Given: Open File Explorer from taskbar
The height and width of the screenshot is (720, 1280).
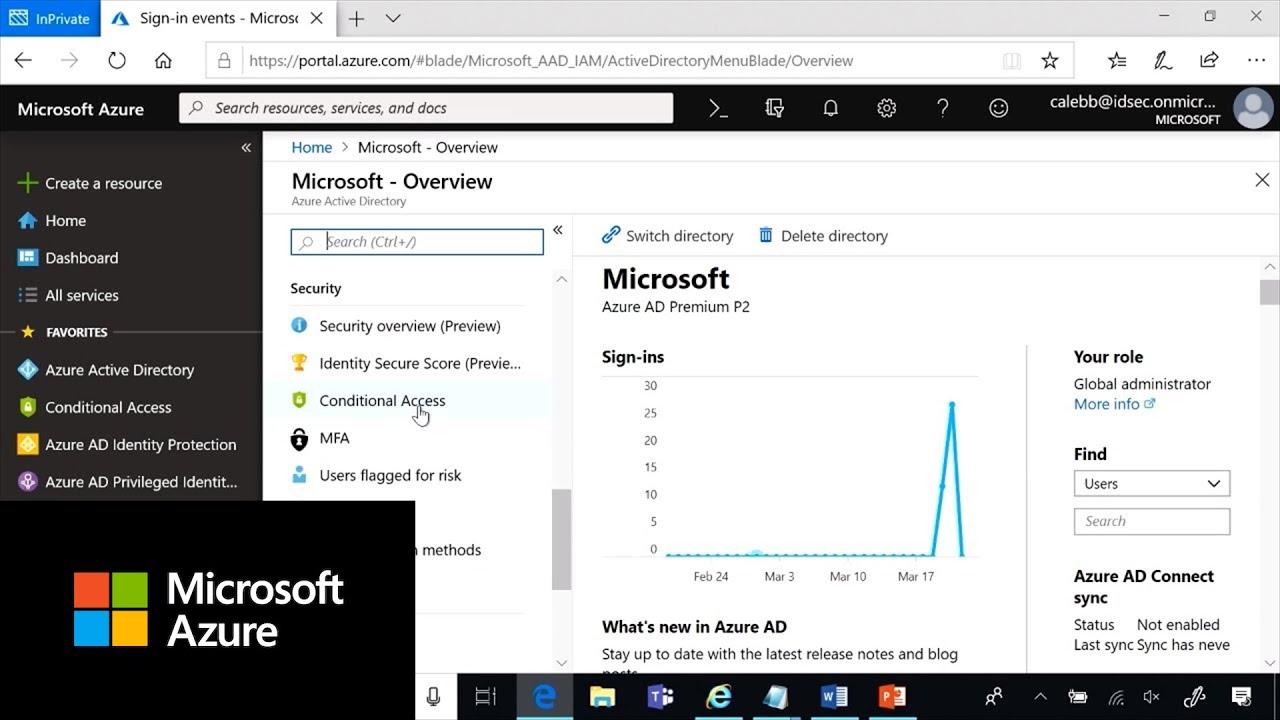Looking at the screenshot, I should (x=602, y=697).
